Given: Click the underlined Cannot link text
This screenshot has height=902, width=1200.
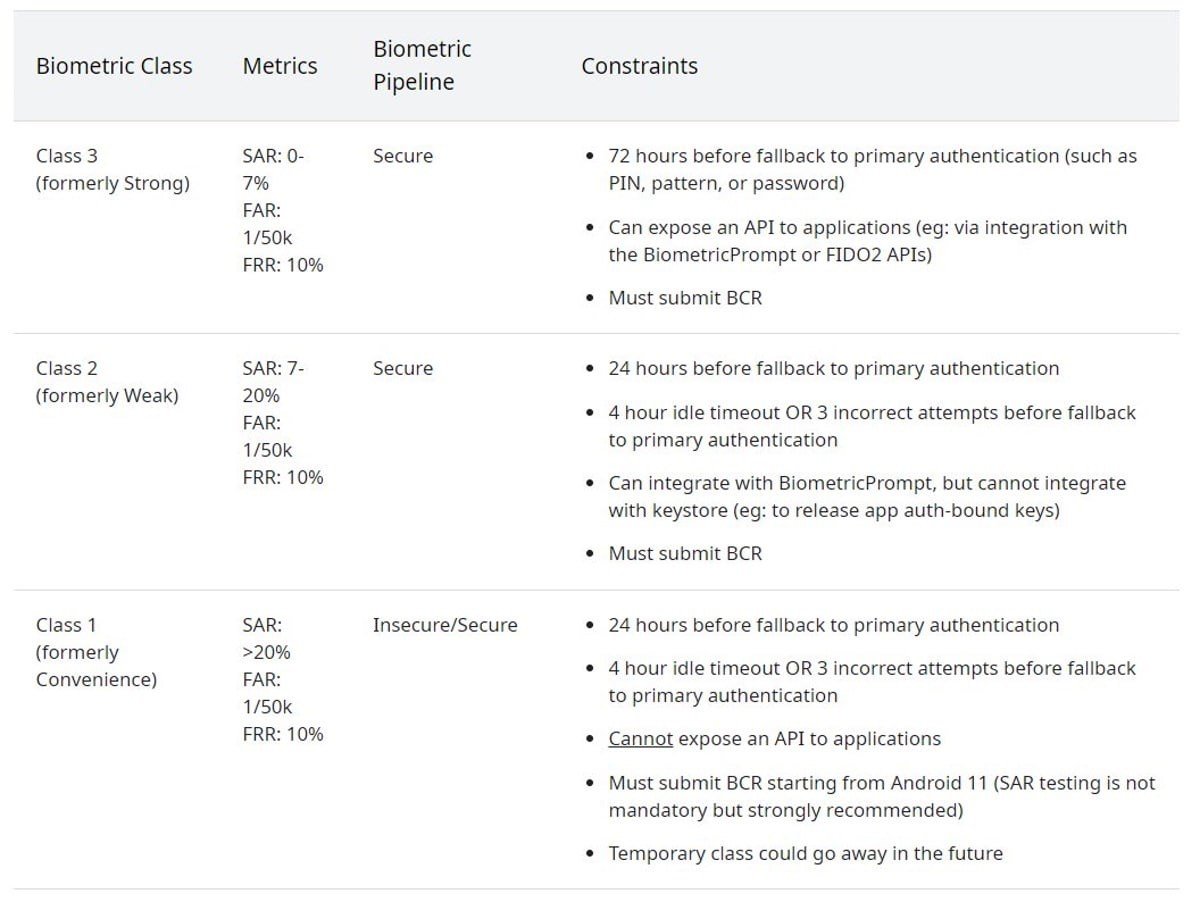Looking at the screenshot, I should point(641,739).
